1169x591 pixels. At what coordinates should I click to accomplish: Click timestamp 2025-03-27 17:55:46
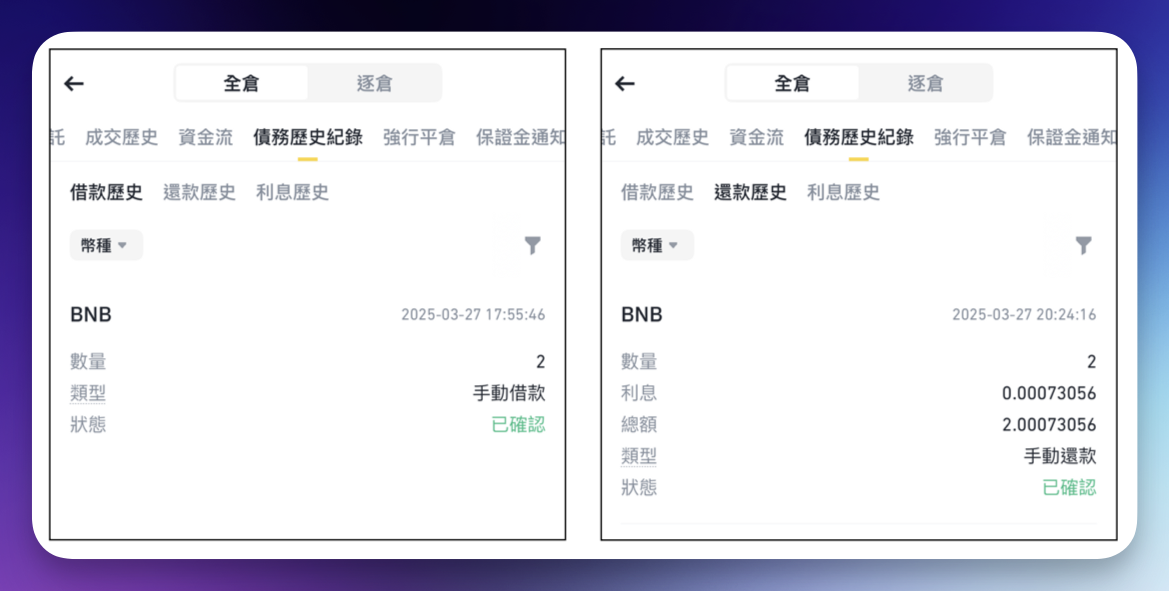pyautogui.click(x=473, y=315)
